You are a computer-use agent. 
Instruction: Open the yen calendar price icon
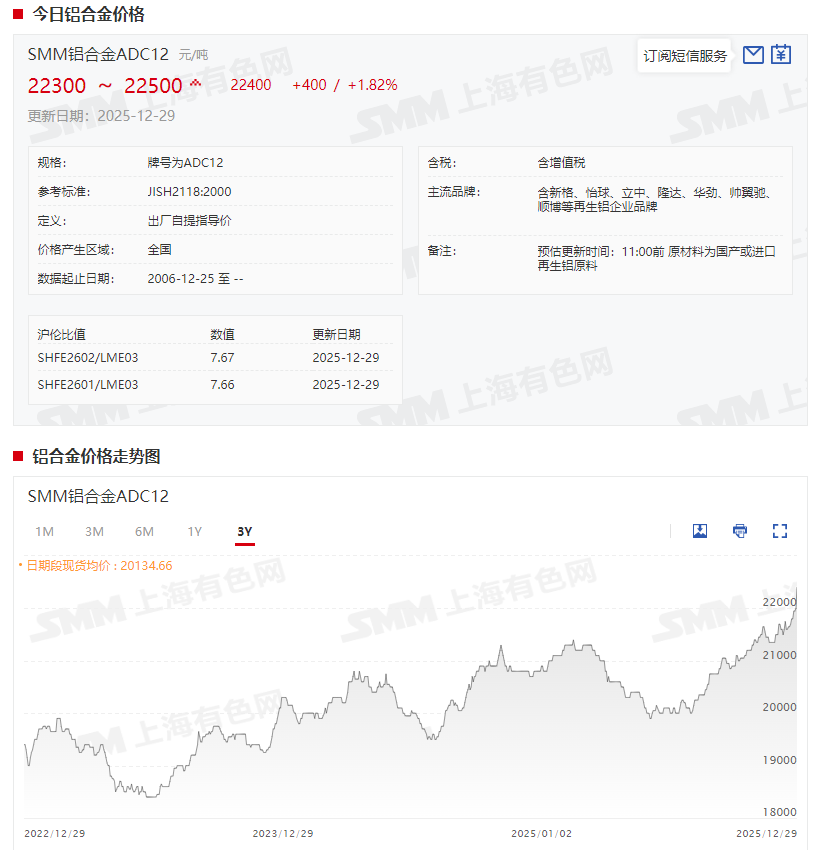tap(781, 55)
